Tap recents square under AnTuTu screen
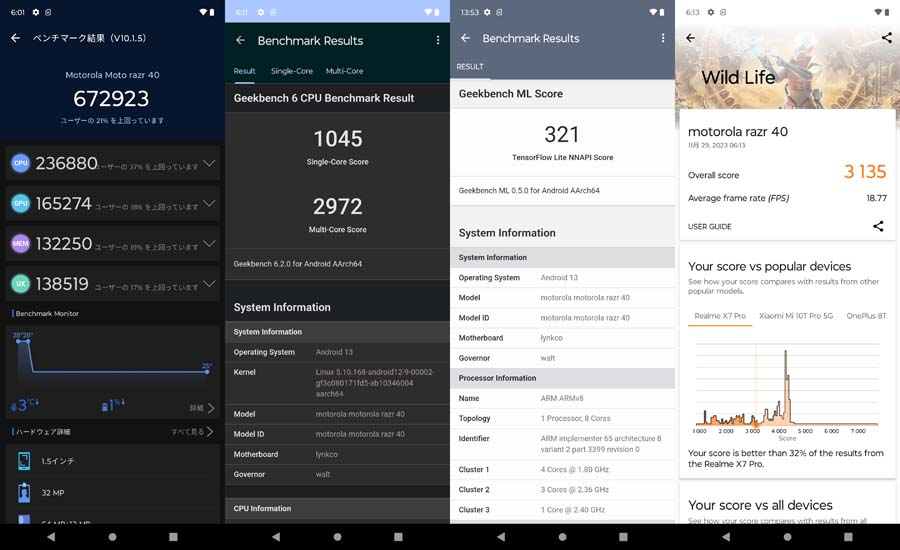 pos(173,537)
